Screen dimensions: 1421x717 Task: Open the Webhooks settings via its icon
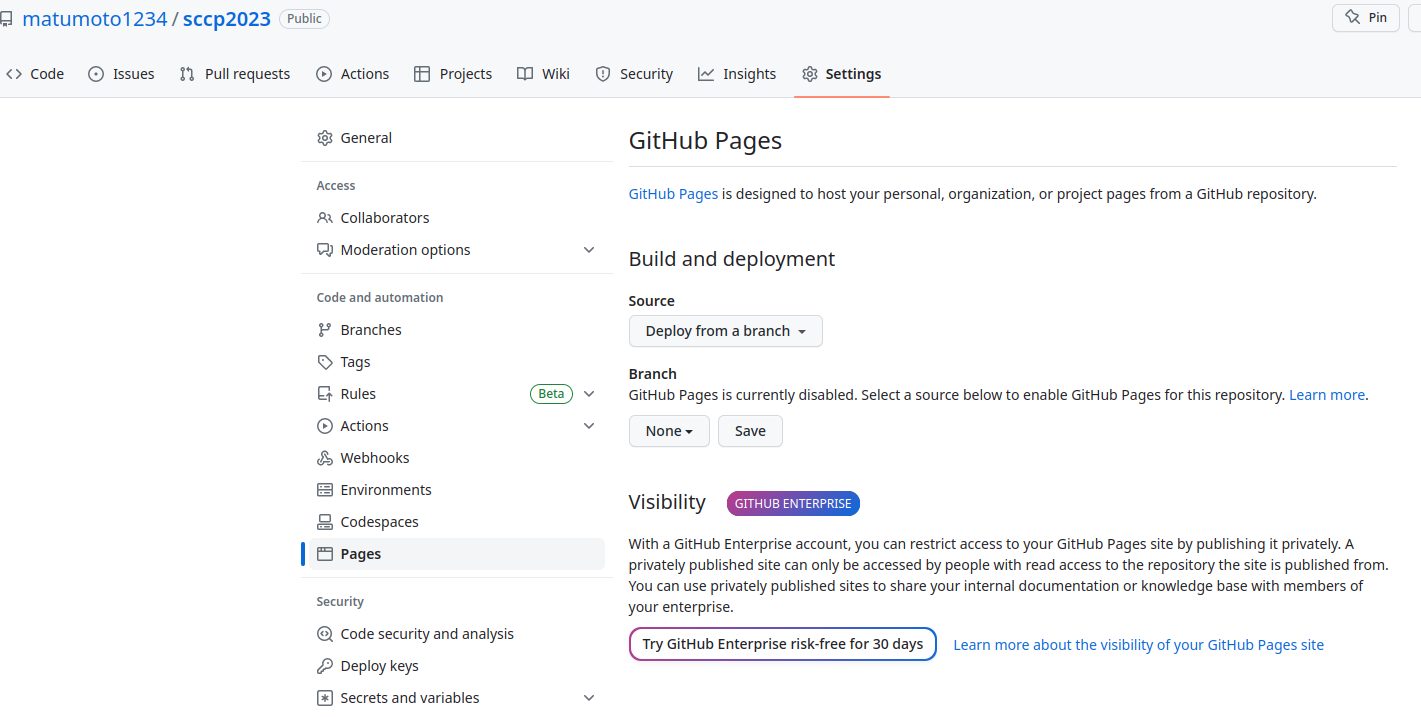[325, 457]
